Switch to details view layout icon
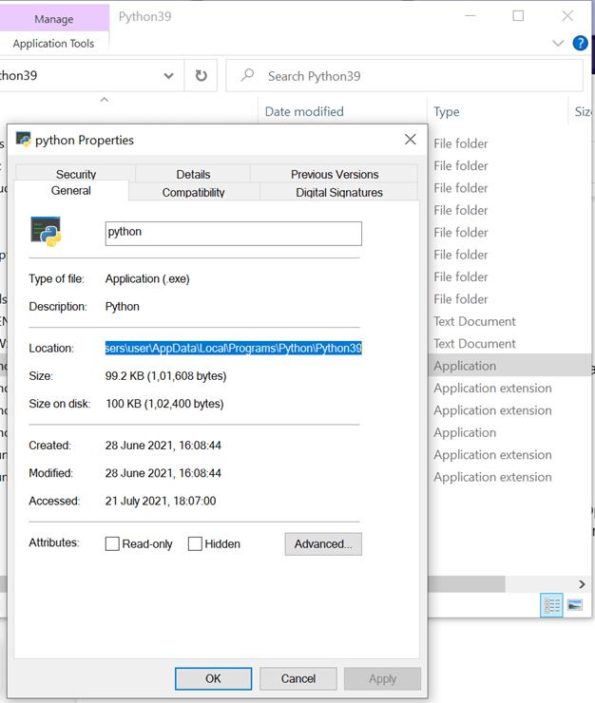The image size is (595, 703). (552, 605)
